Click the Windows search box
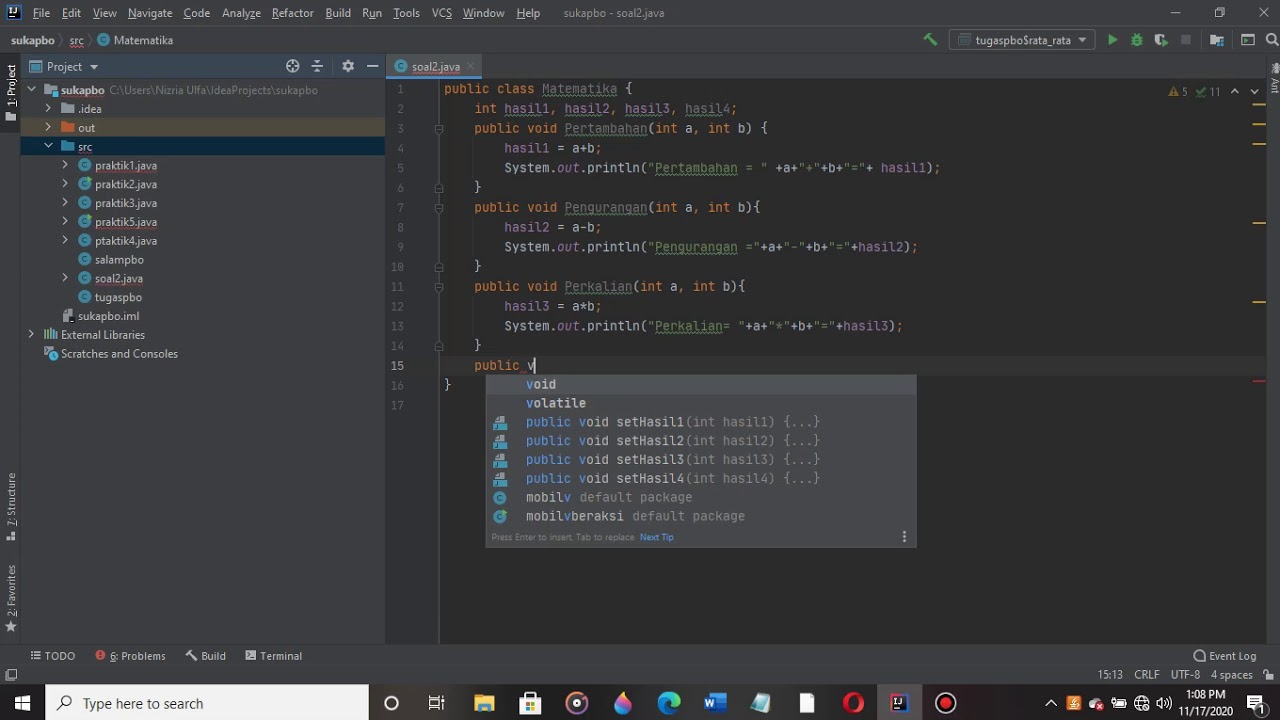 pyautogui.click(x=207, y=703)
